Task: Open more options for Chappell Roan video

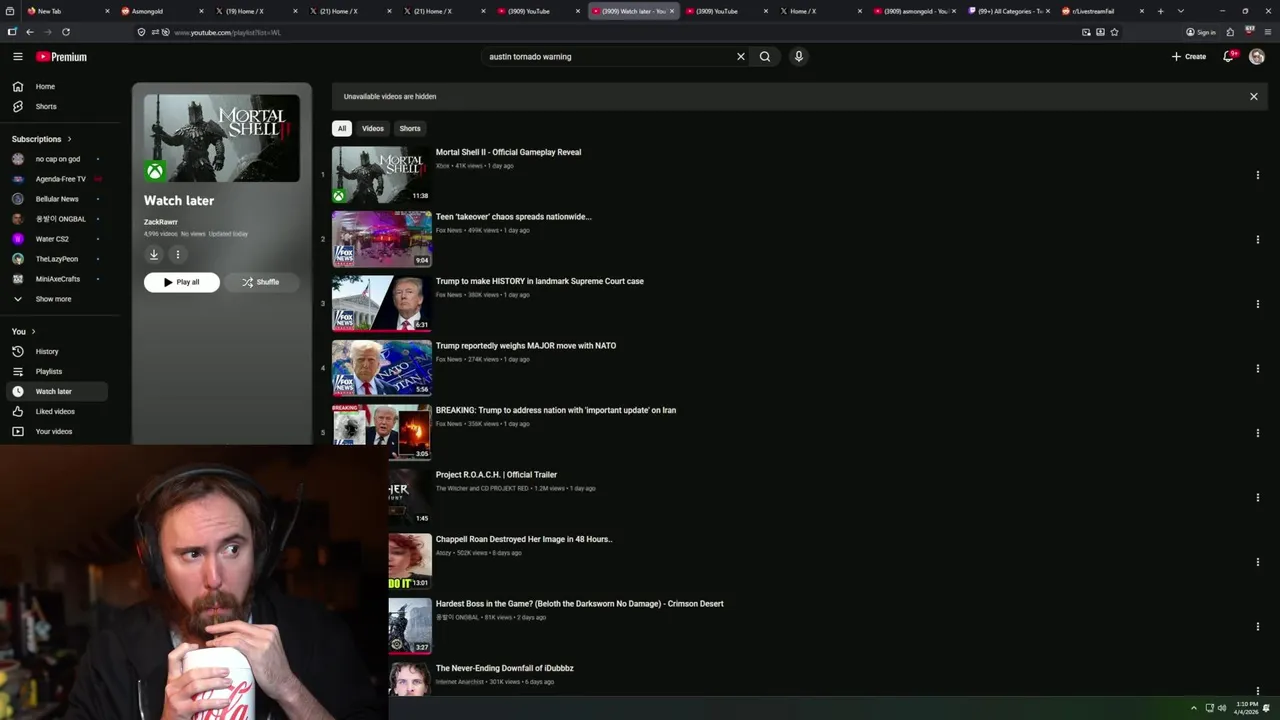Action: (x=1257, y=562)
